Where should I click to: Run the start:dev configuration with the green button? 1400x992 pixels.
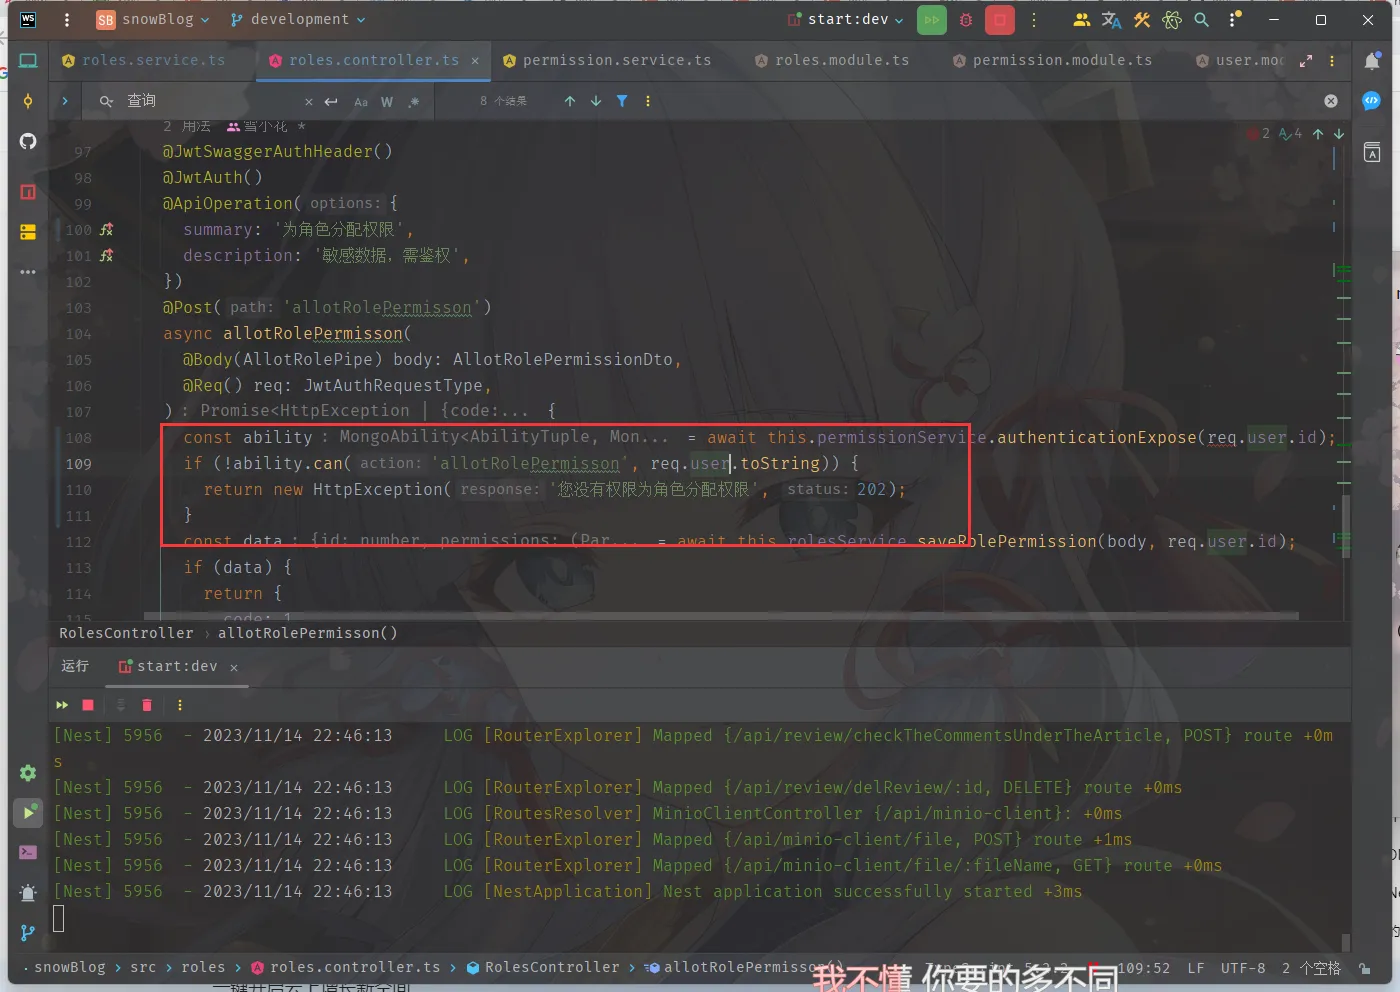pos(931,20)
